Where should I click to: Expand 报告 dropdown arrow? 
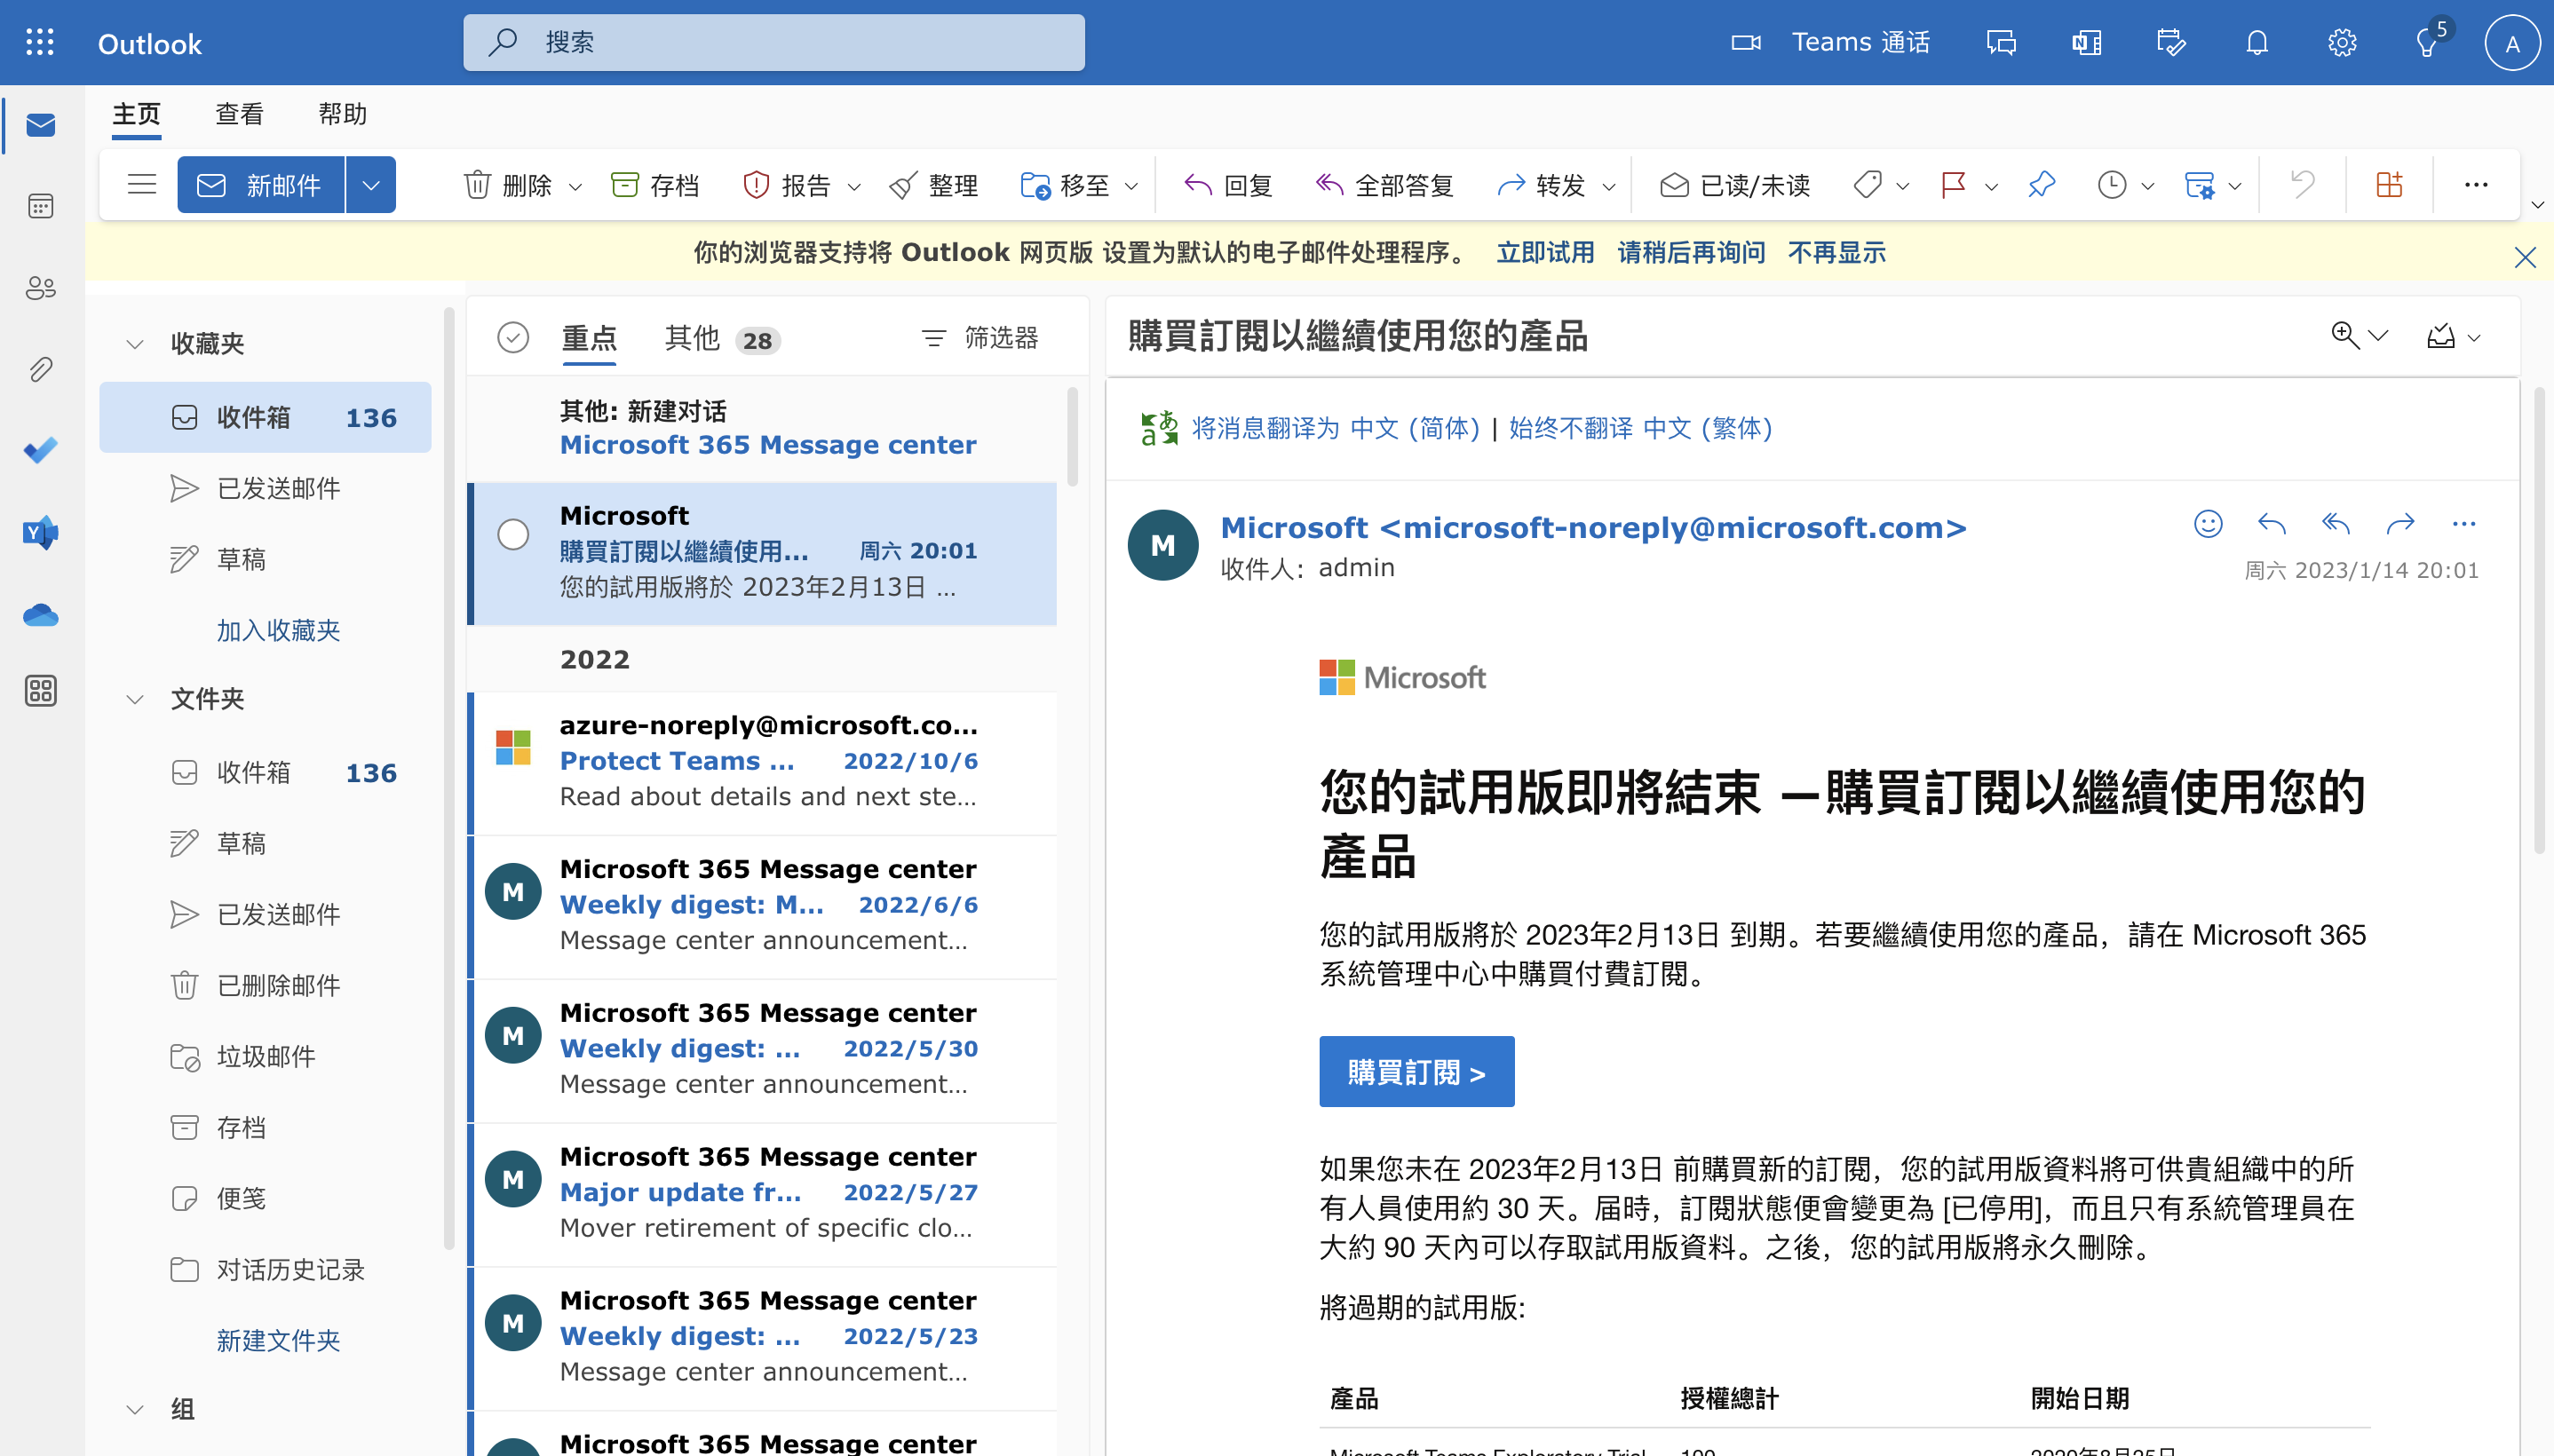[854, 186]
